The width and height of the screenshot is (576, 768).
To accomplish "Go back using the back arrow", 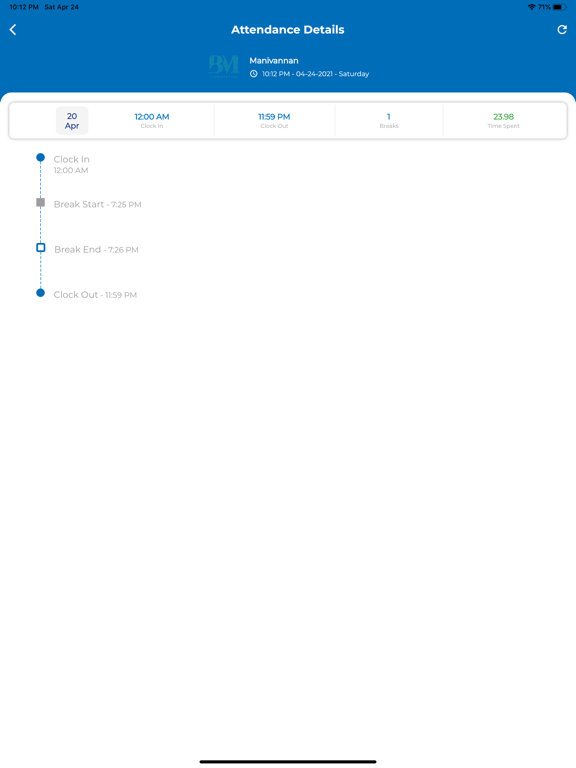I will tap(13, 30).
